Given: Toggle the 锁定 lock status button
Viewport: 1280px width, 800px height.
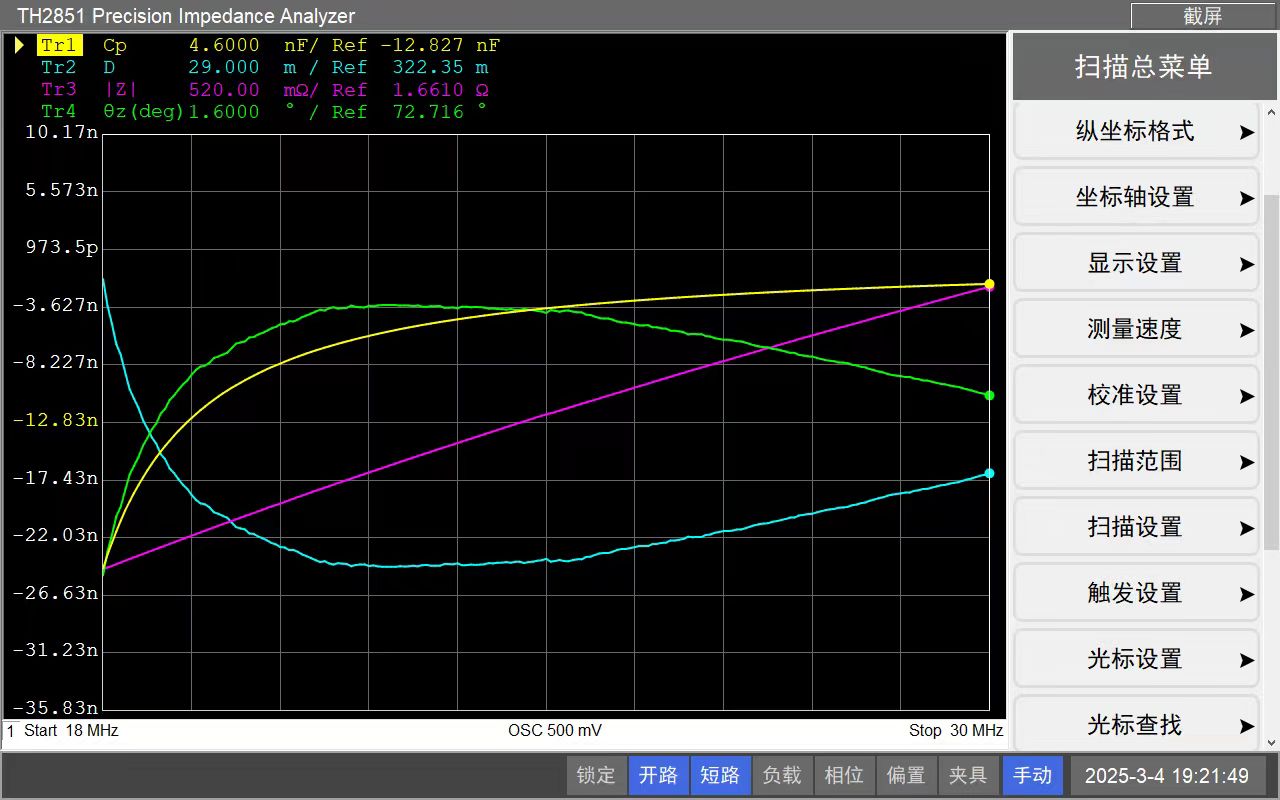Looking at the screenshot, I should pyautogui.click(x=596, y=775).
